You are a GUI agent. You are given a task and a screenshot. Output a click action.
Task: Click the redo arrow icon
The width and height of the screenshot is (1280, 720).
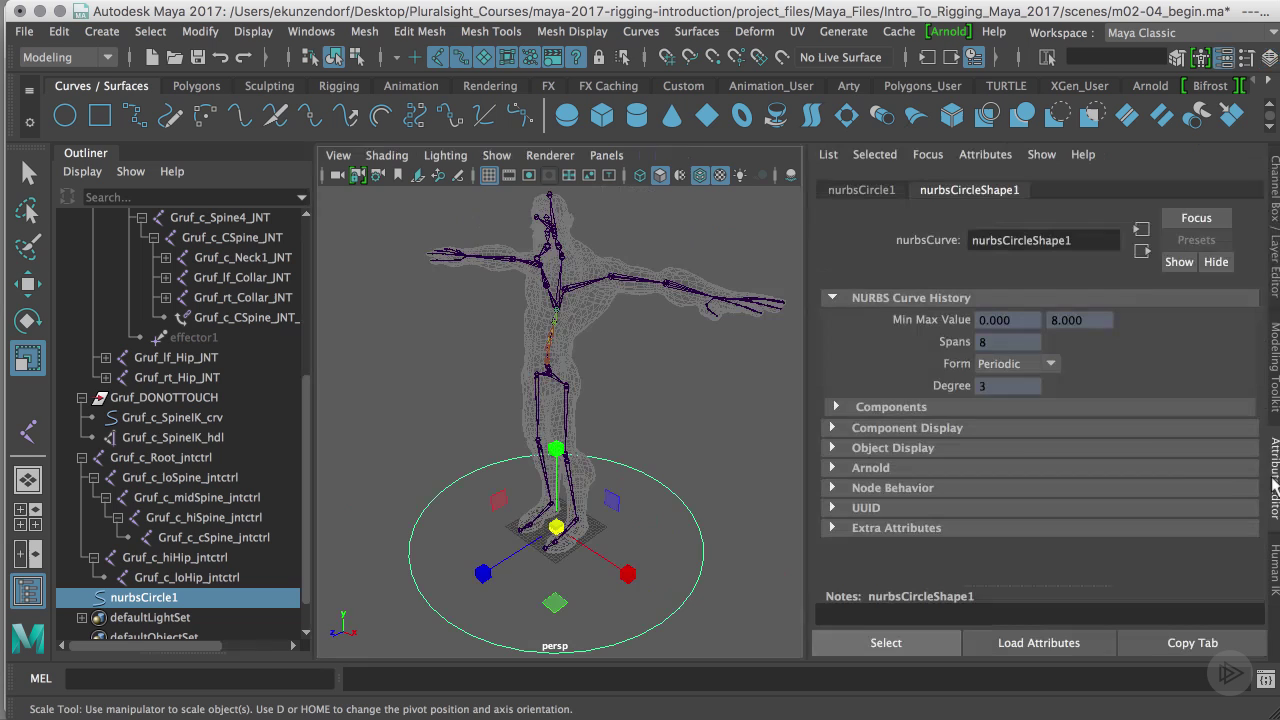coord(243,57)
